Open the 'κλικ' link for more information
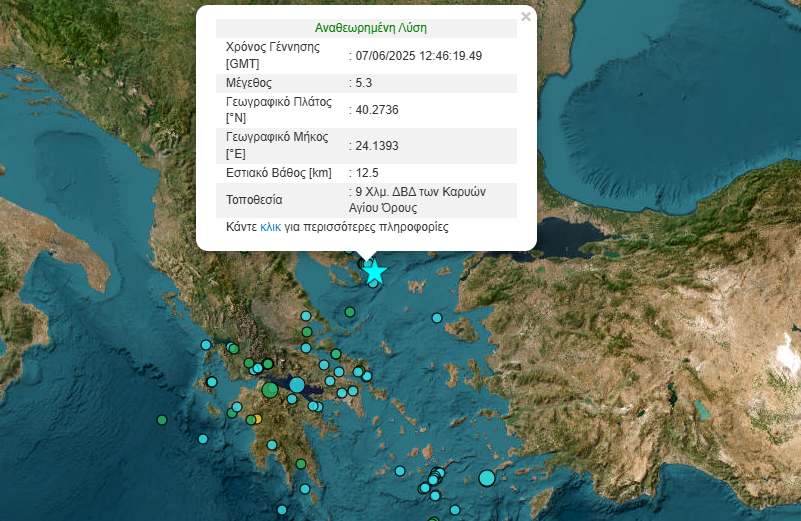 click(270, 227)
